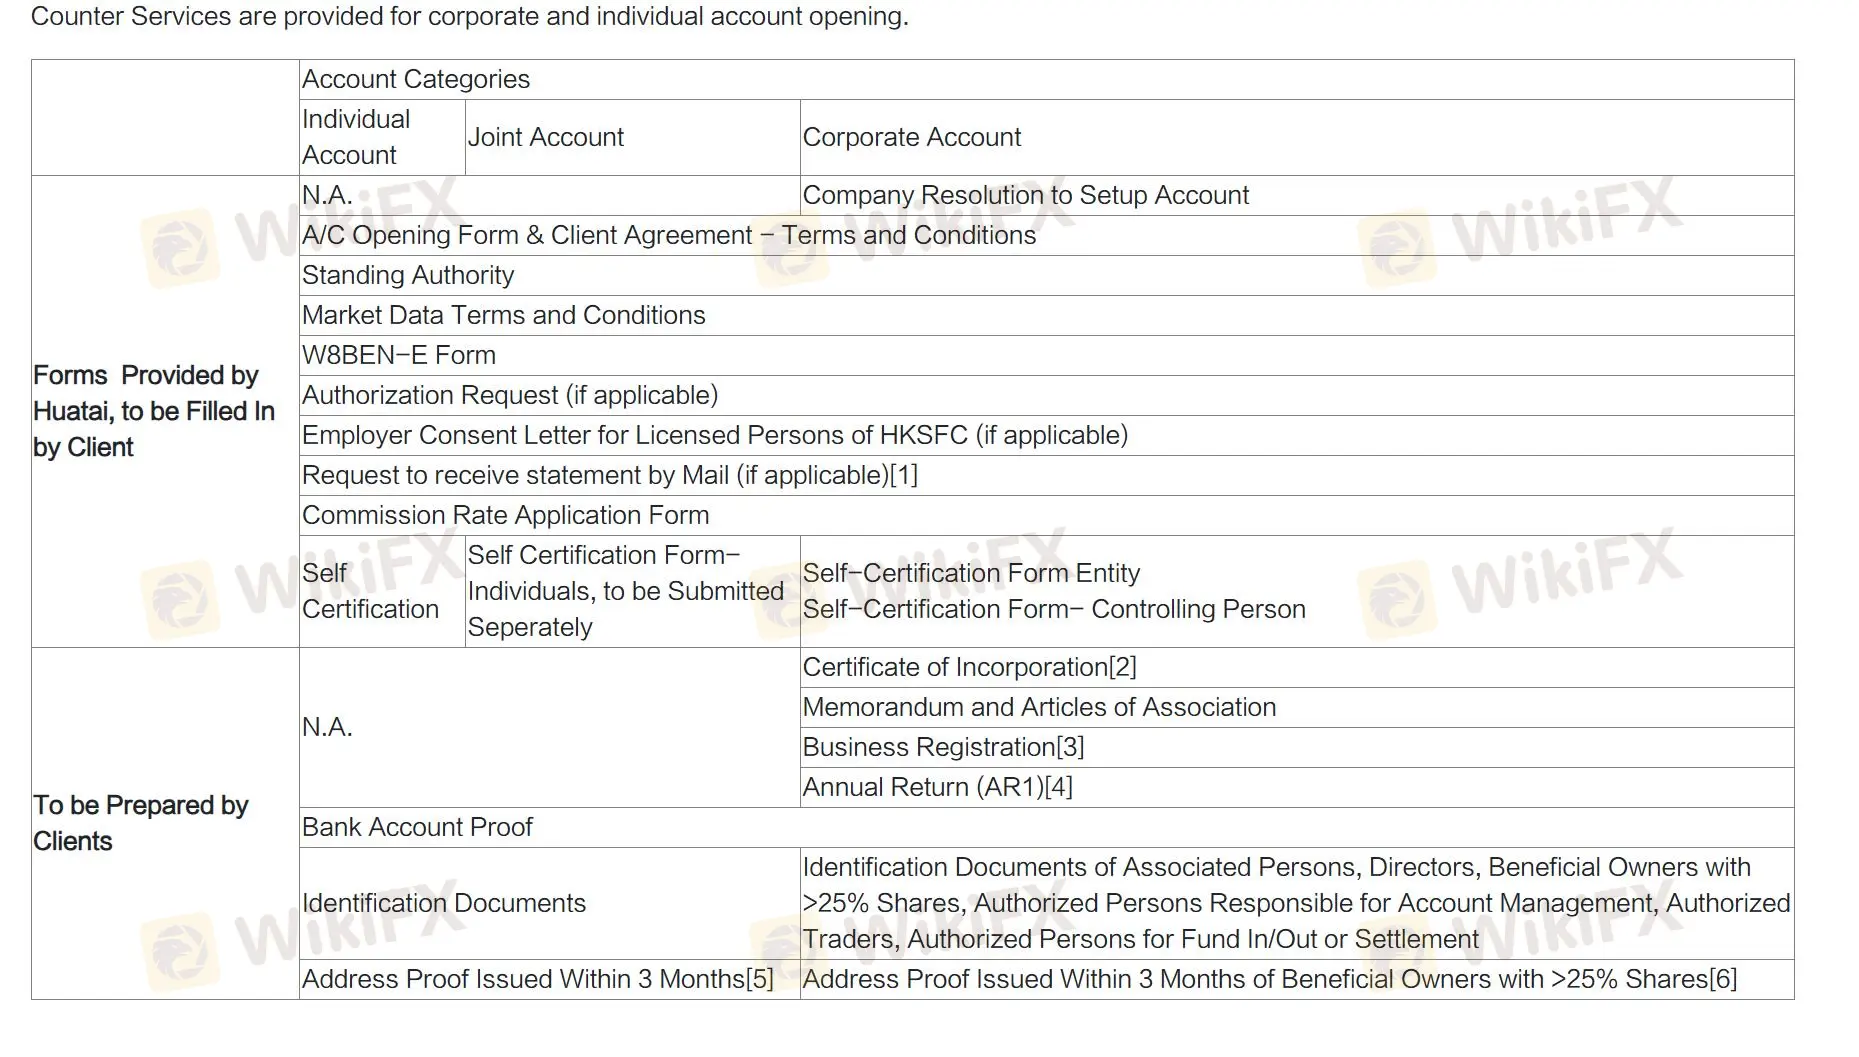Select the "W8BEN-E Form" row

[399, 356]
